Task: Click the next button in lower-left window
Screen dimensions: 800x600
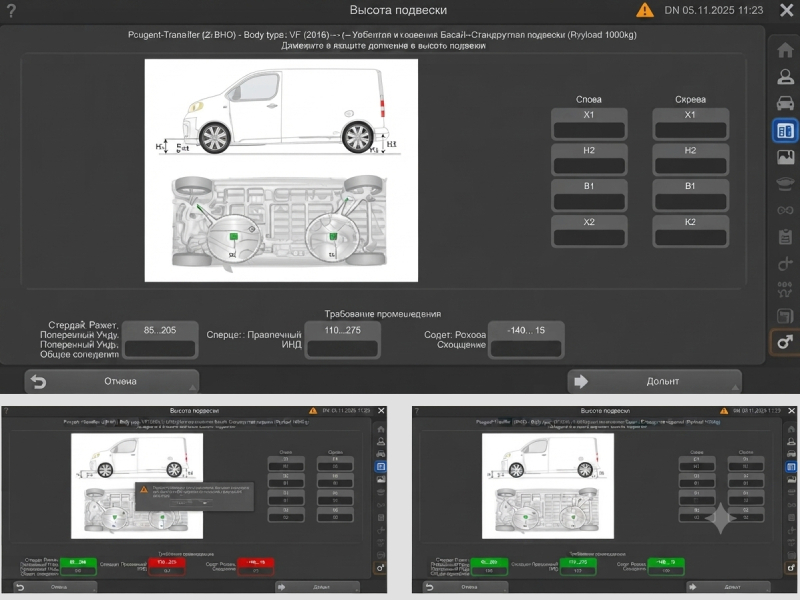Action: click(318, 587)
